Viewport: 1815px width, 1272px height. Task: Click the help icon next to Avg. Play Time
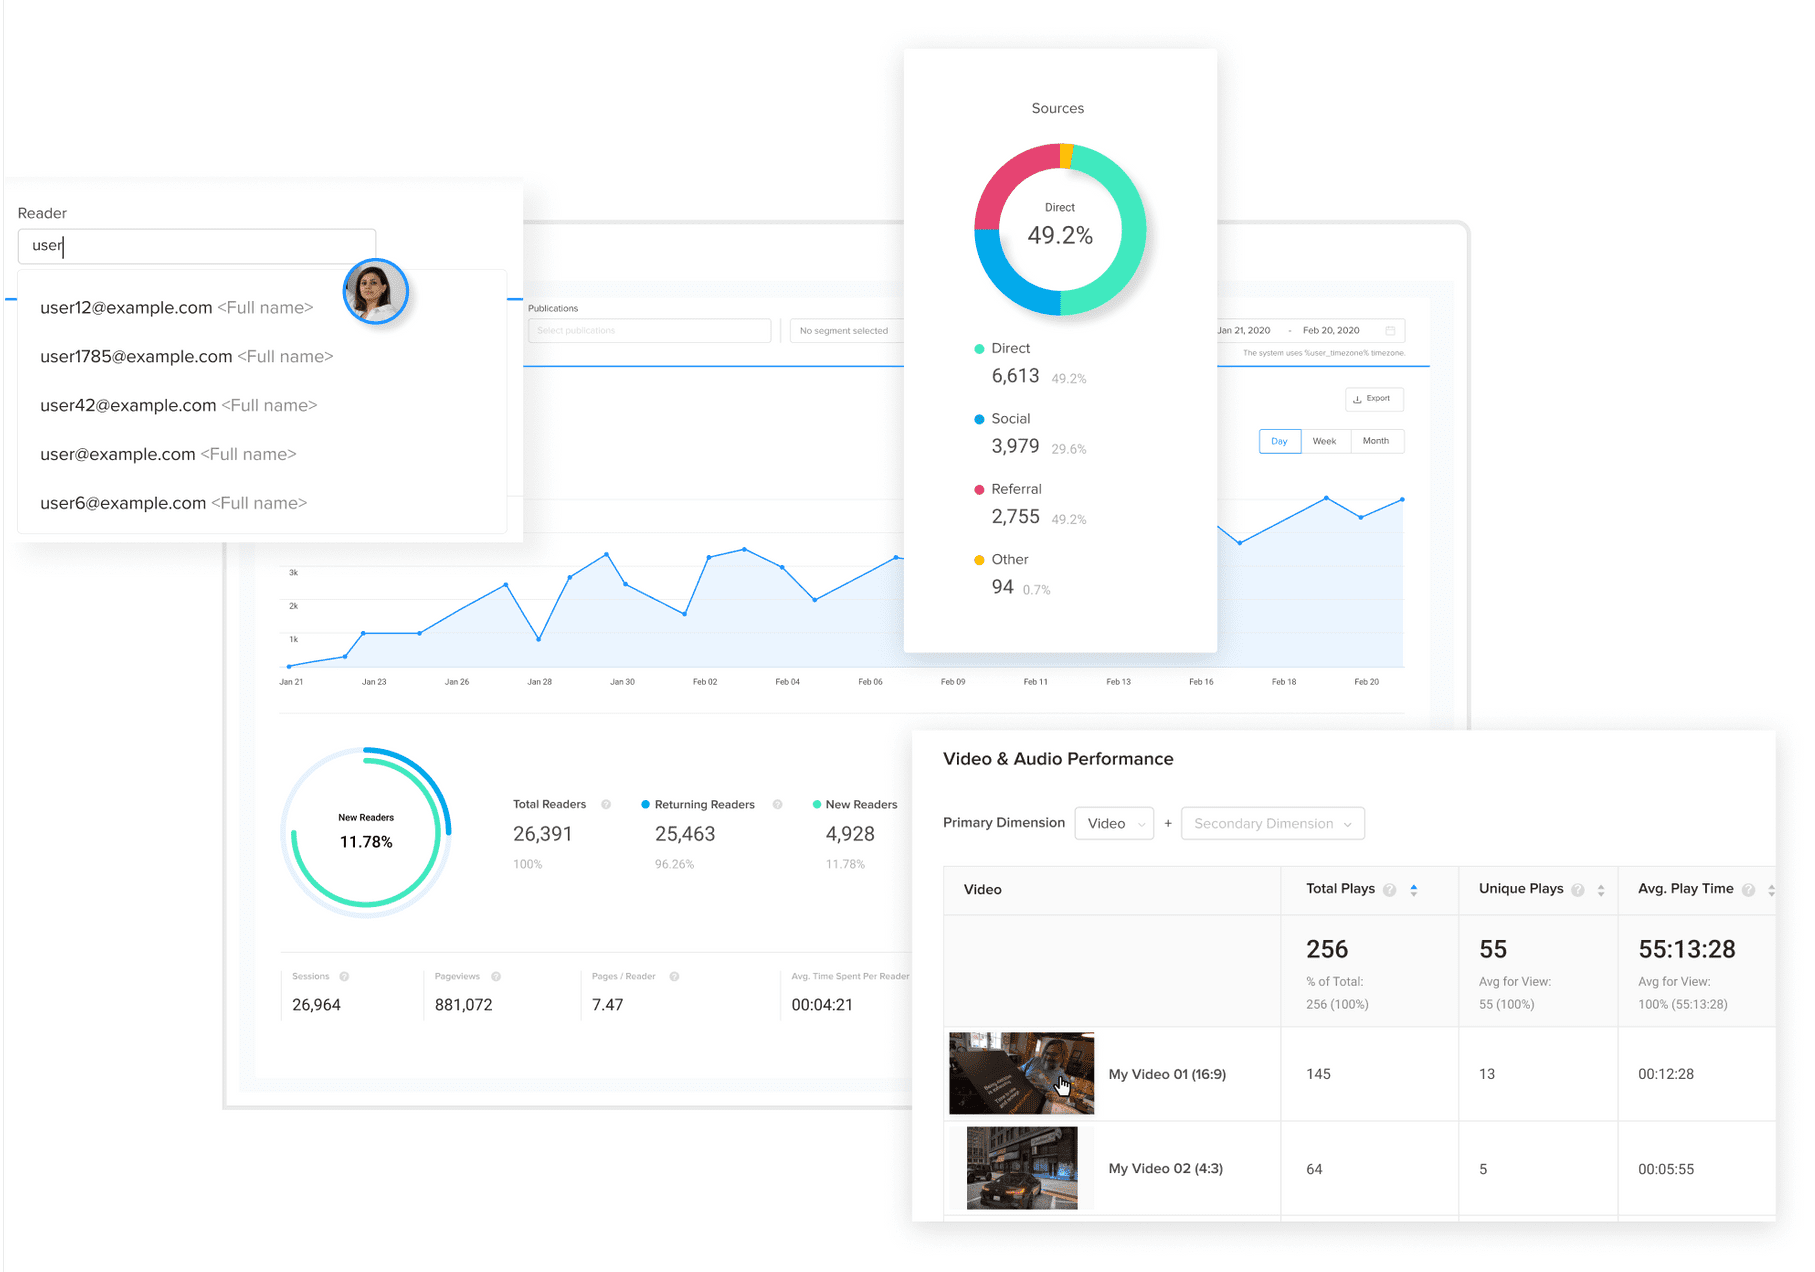1749,889
